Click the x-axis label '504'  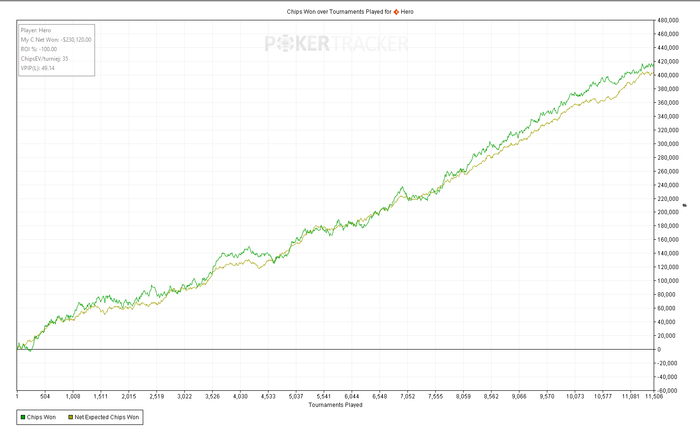pos(45,396)
